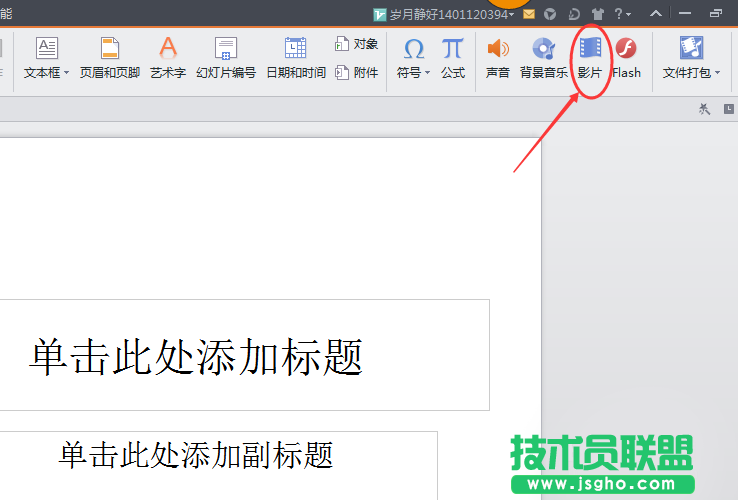
Task: Insert sound (声音)
Action: coord(498,58)
